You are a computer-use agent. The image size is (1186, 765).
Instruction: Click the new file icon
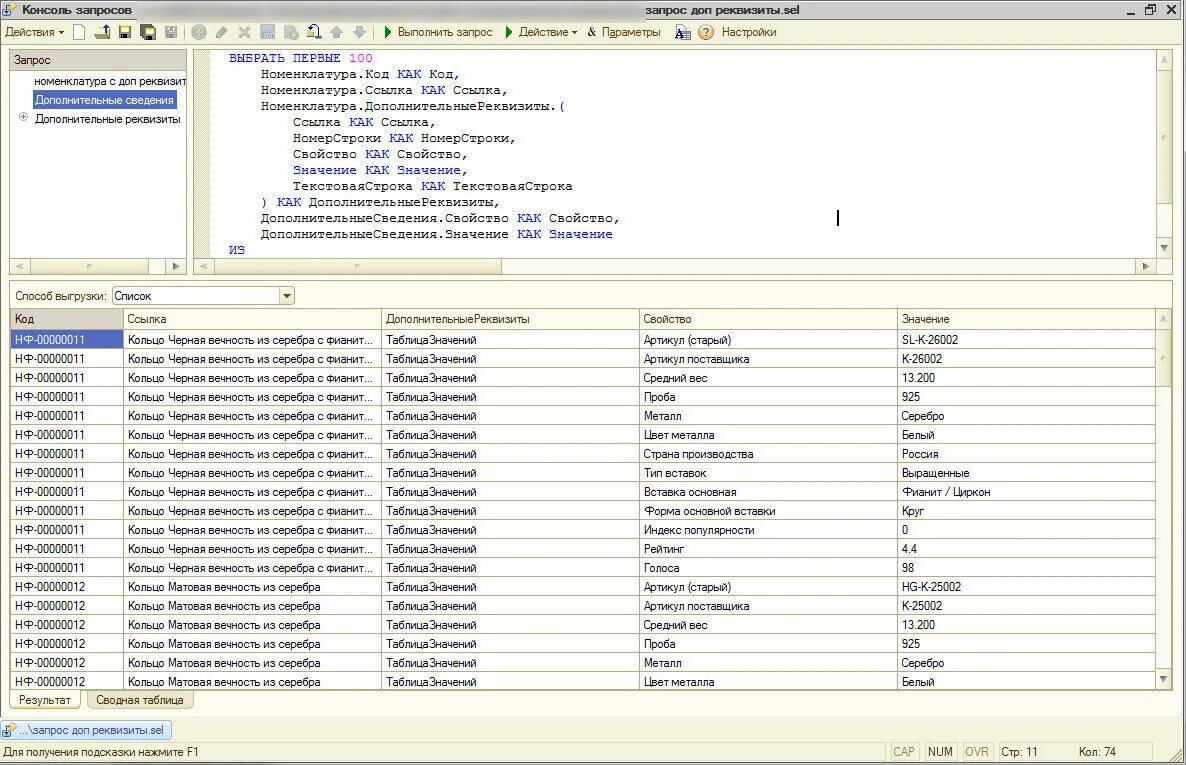coord(79,32)
